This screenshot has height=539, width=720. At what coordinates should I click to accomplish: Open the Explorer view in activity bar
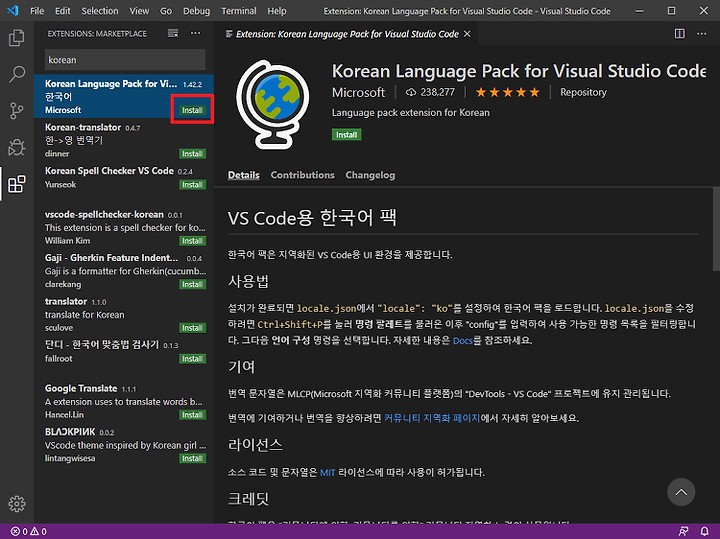[17, 38]
